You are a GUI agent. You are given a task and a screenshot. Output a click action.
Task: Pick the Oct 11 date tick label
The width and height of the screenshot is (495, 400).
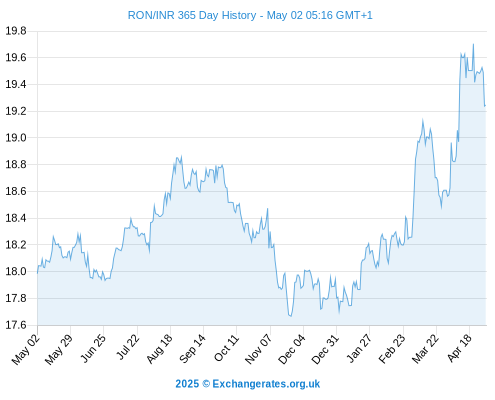point(227,348)
